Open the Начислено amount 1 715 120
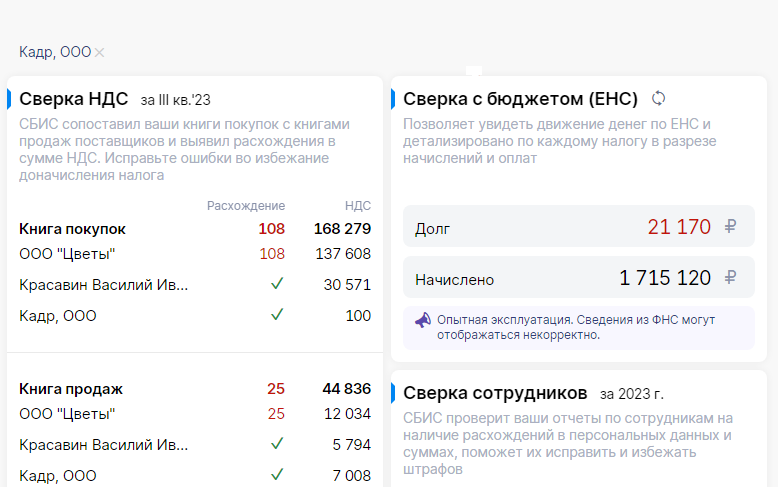This screenshot has height=487, width=778. click(x=665, y=278)
